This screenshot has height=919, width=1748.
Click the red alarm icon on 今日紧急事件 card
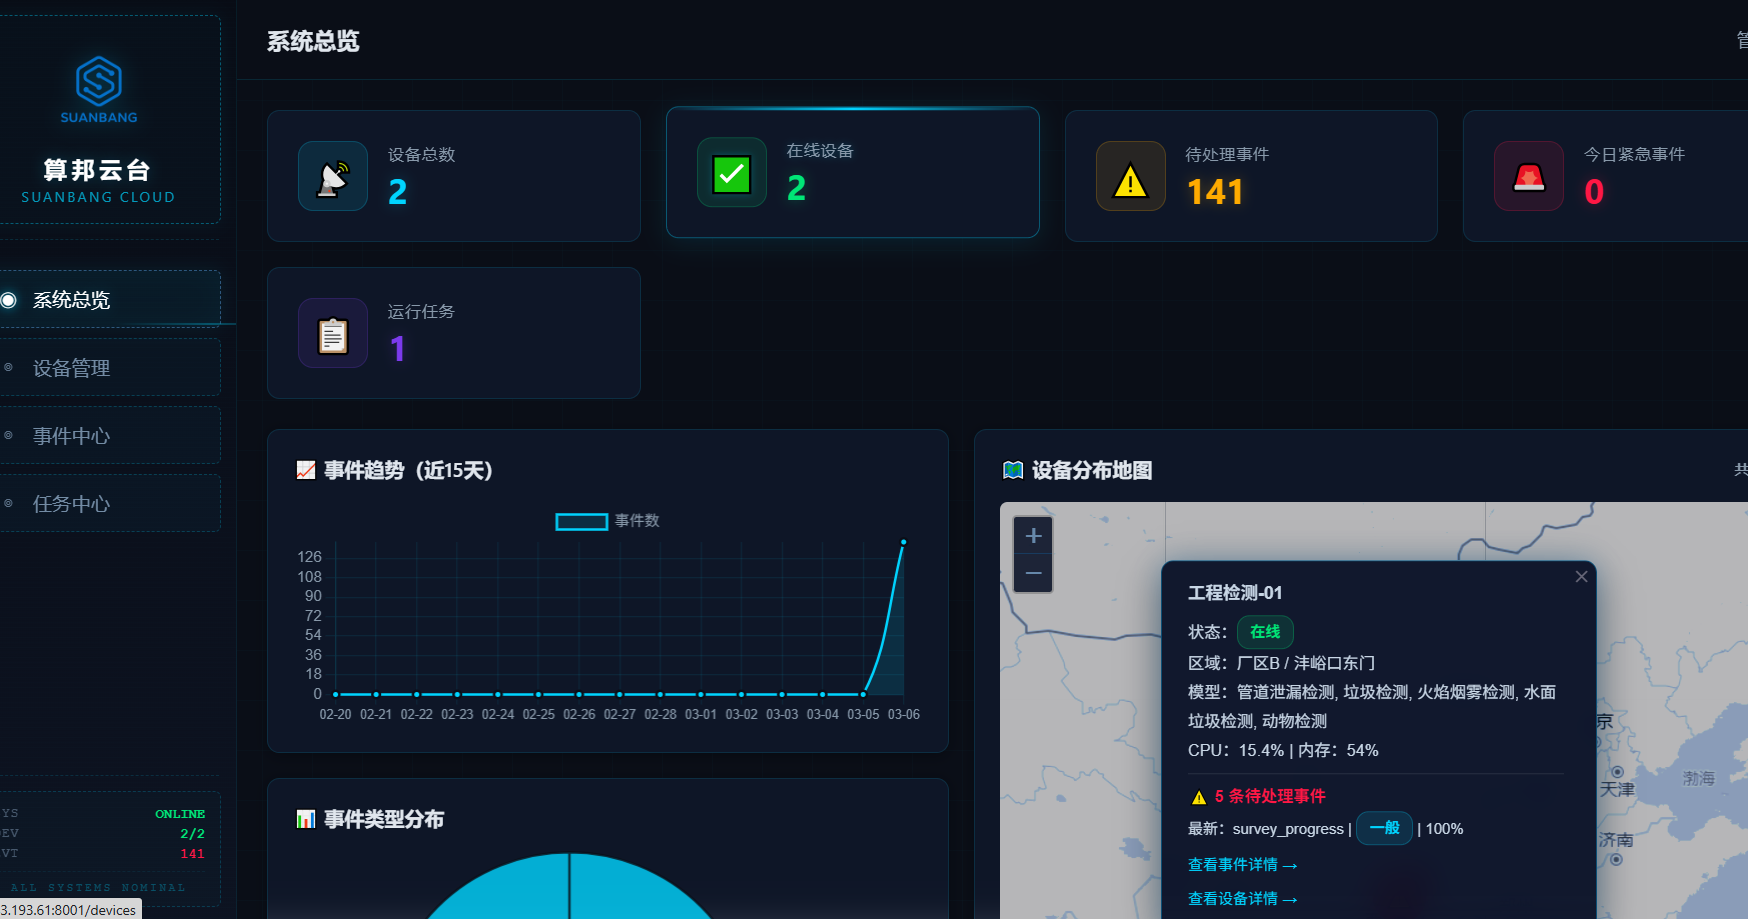1528,176
